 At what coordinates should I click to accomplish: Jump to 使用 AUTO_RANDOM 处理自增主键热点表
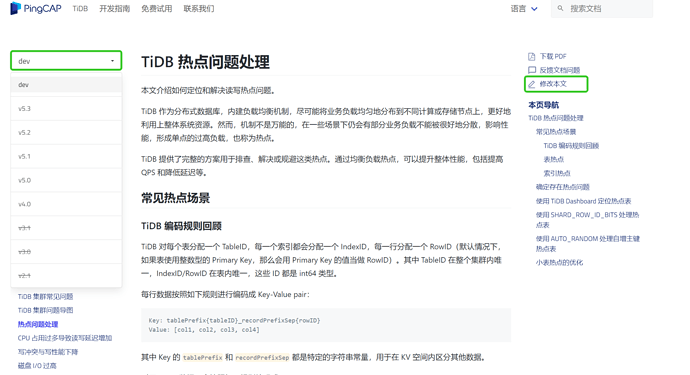(x=587, y=243)
